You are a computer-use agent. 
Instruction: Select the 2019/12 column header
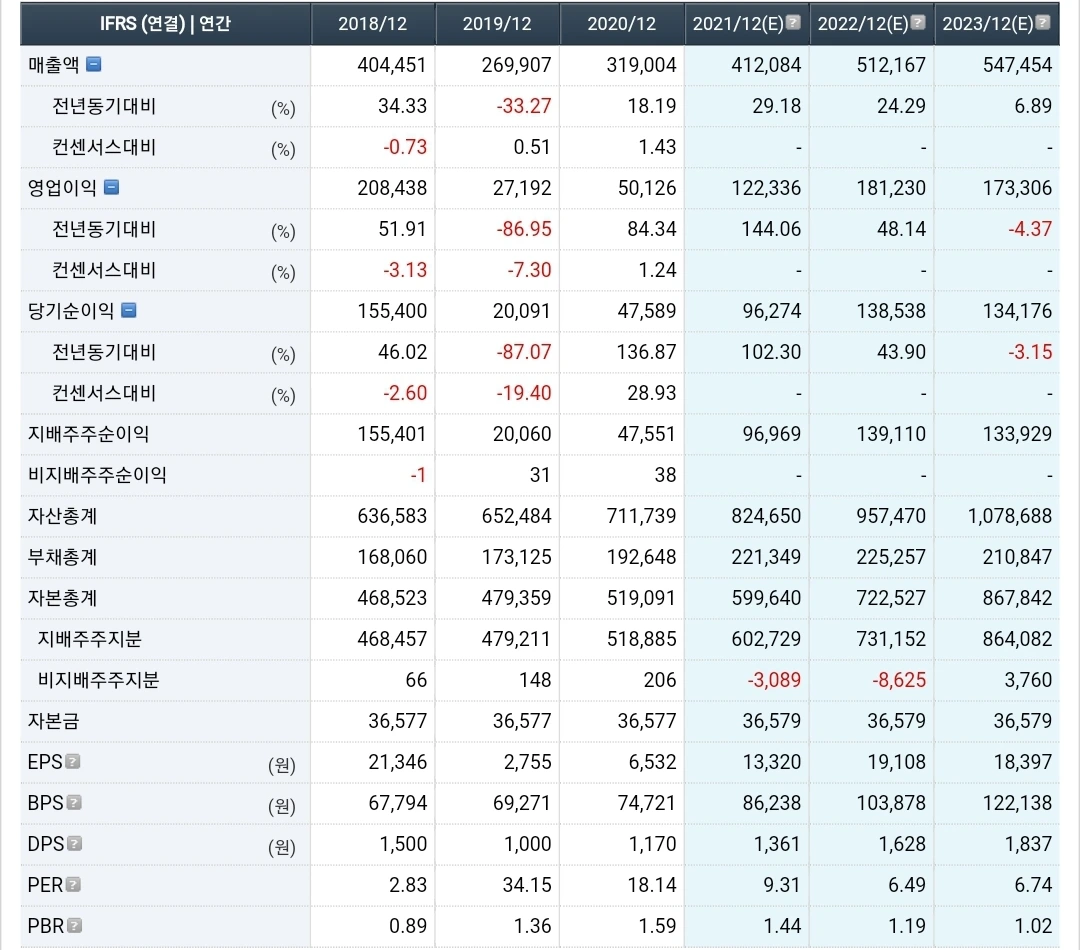[x=497, y=24]
